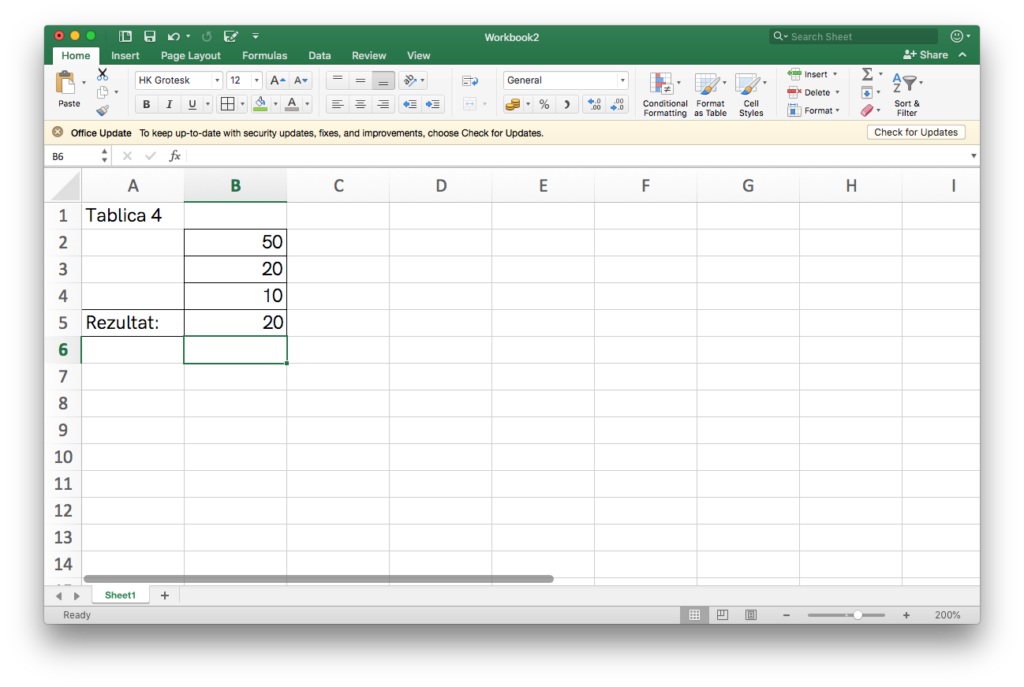Select cell B5 containing 20
The width and height of the screenshot is (1024, 687).
tap(235, 323)
